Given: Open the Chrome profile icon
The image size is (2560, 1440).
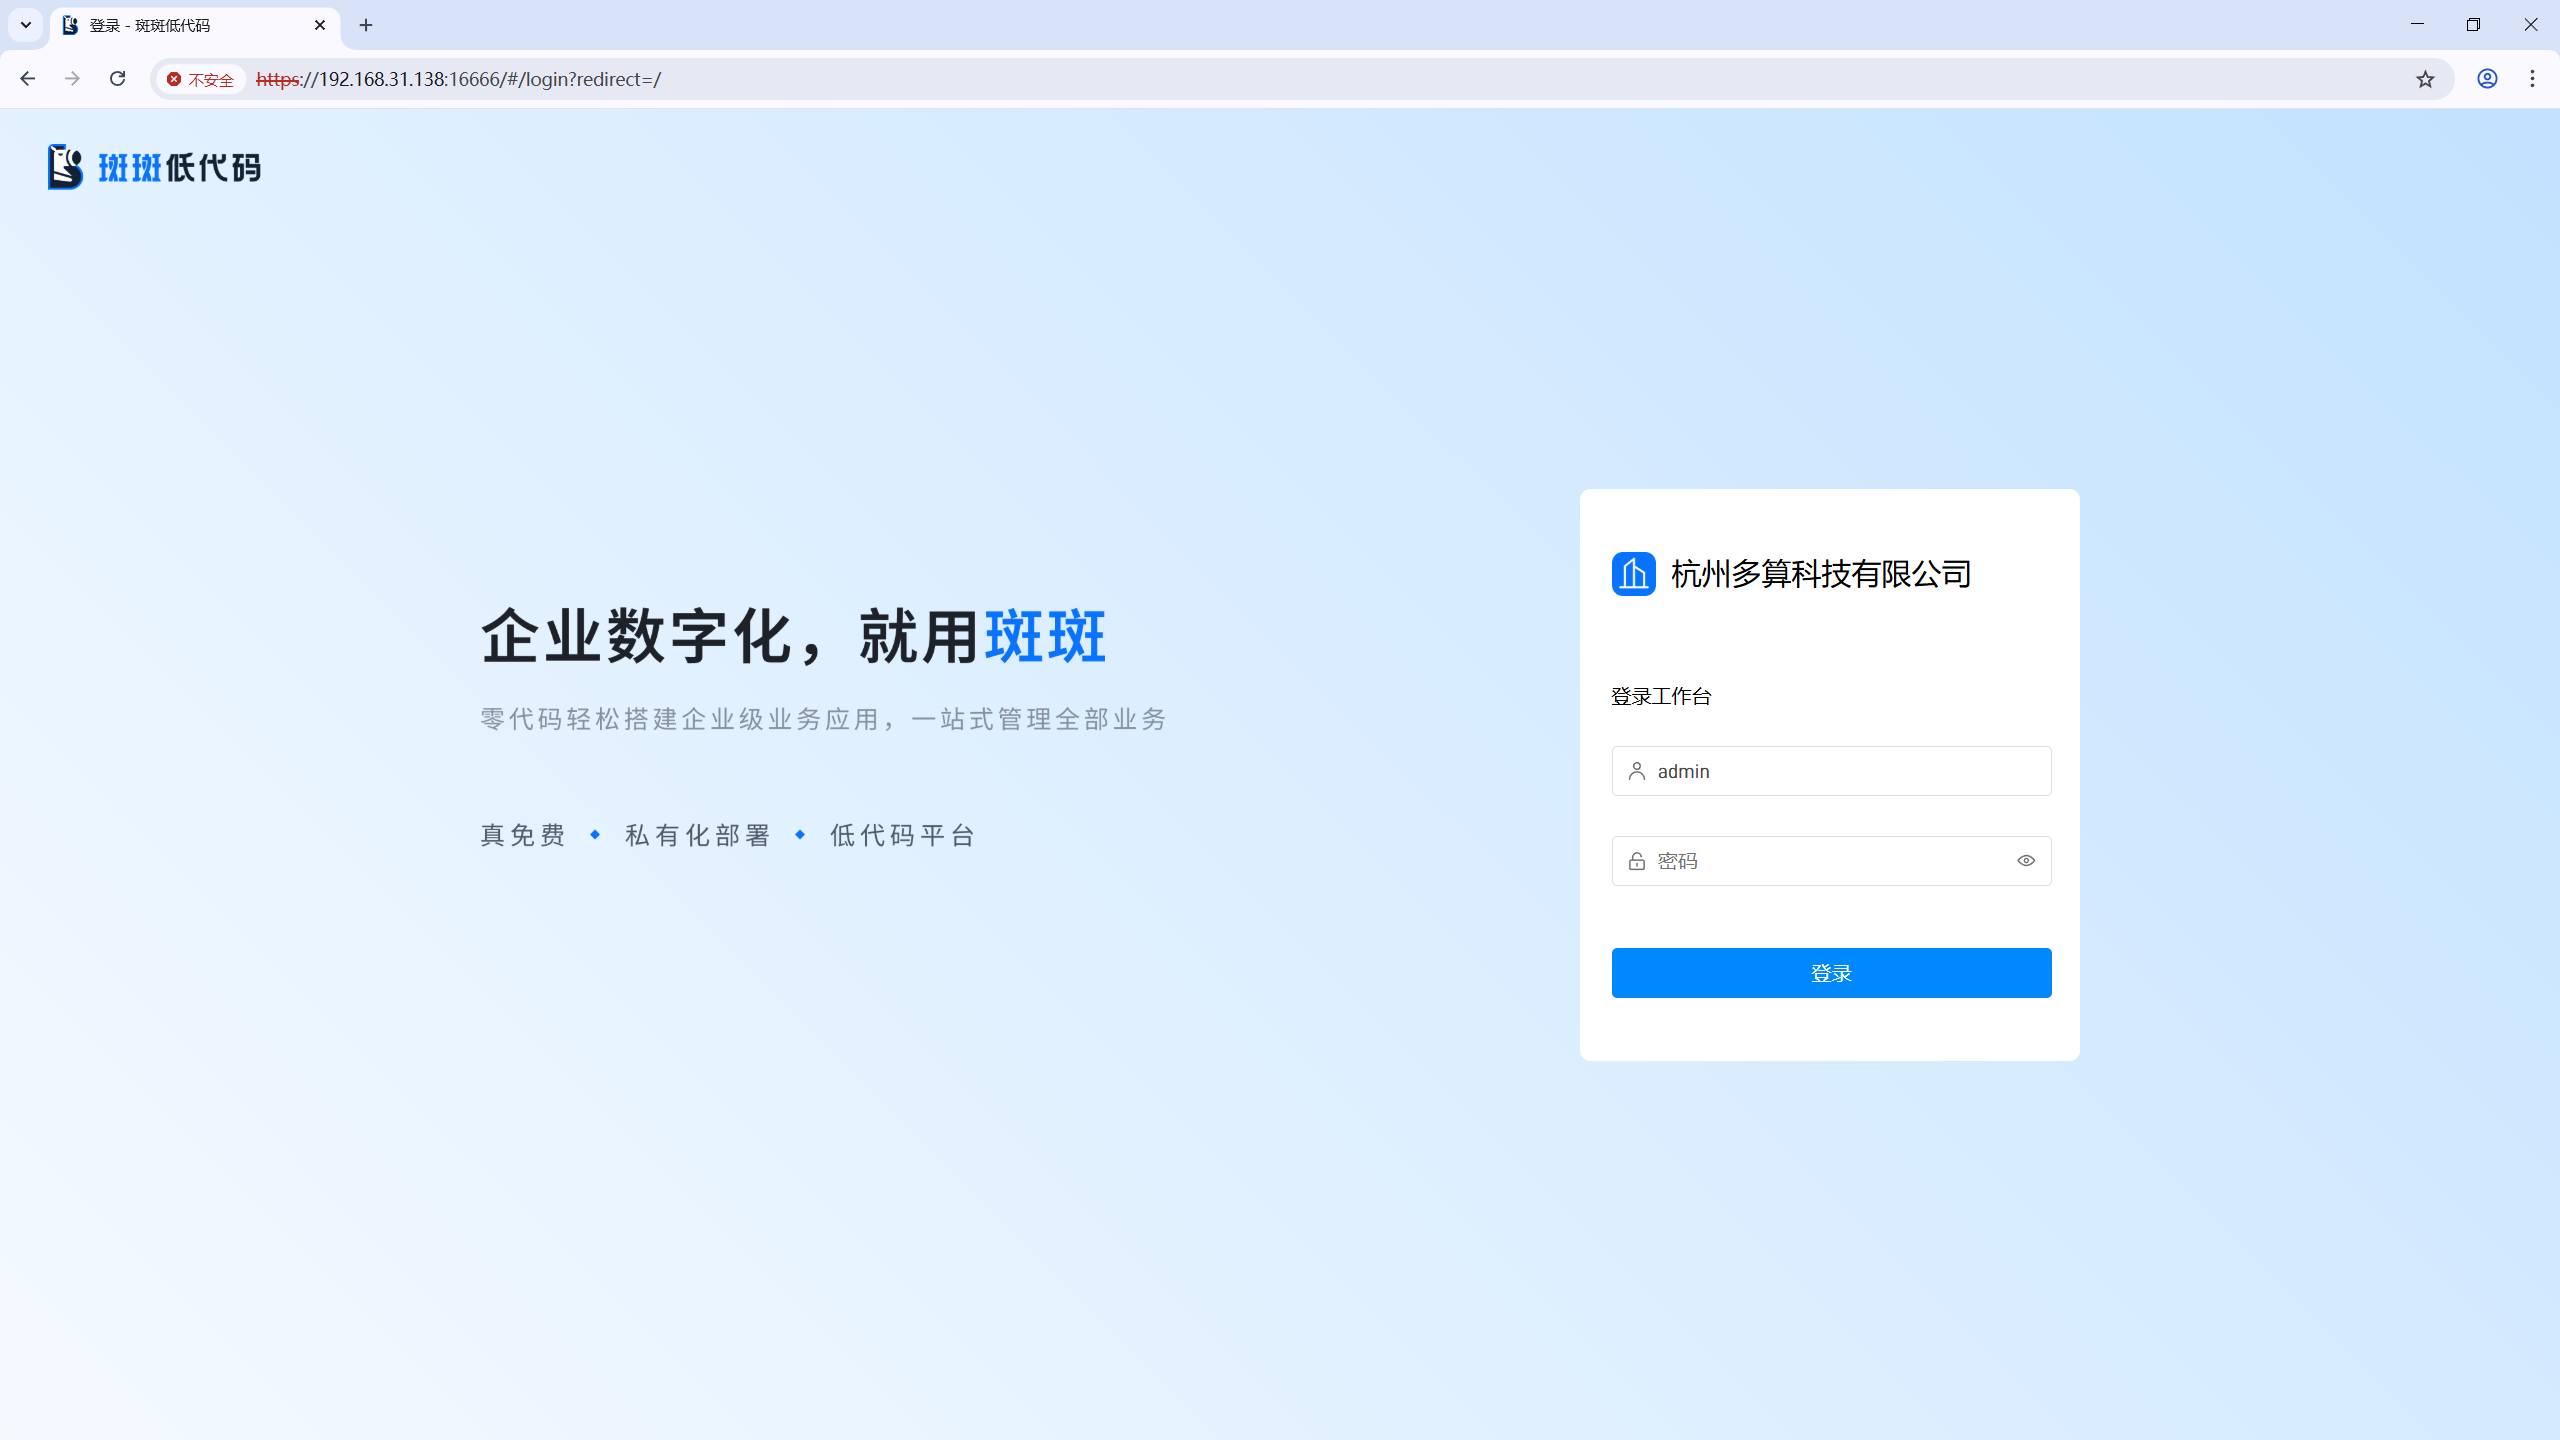Looking at the screenshot, I should (x=2487, y=79).
